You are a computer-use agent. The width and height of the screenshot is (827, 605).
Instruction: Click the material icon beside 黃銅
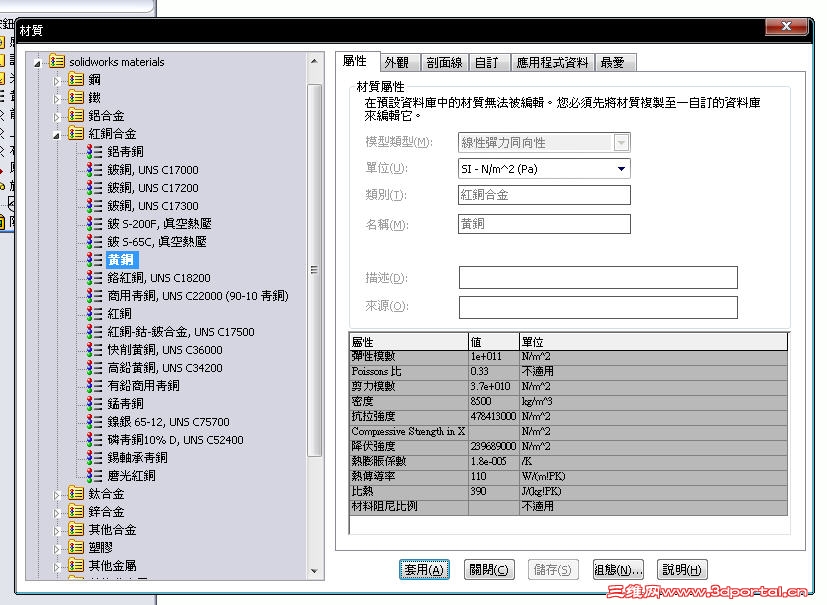coord(94,260)
